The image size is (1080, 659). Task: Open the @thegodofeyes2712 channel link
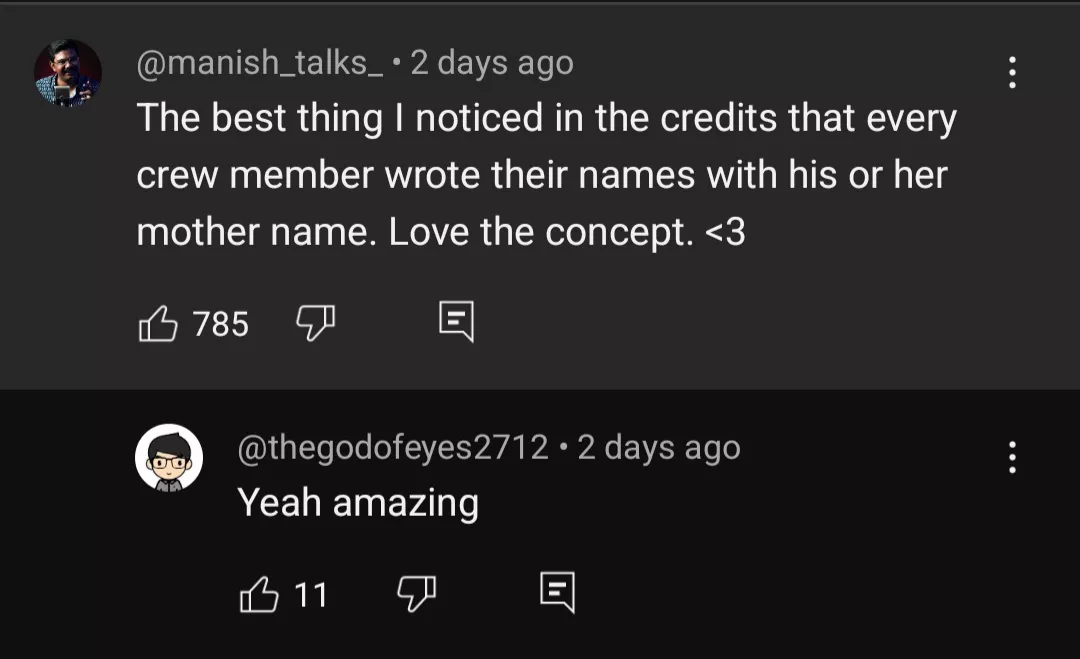[392, 447]
